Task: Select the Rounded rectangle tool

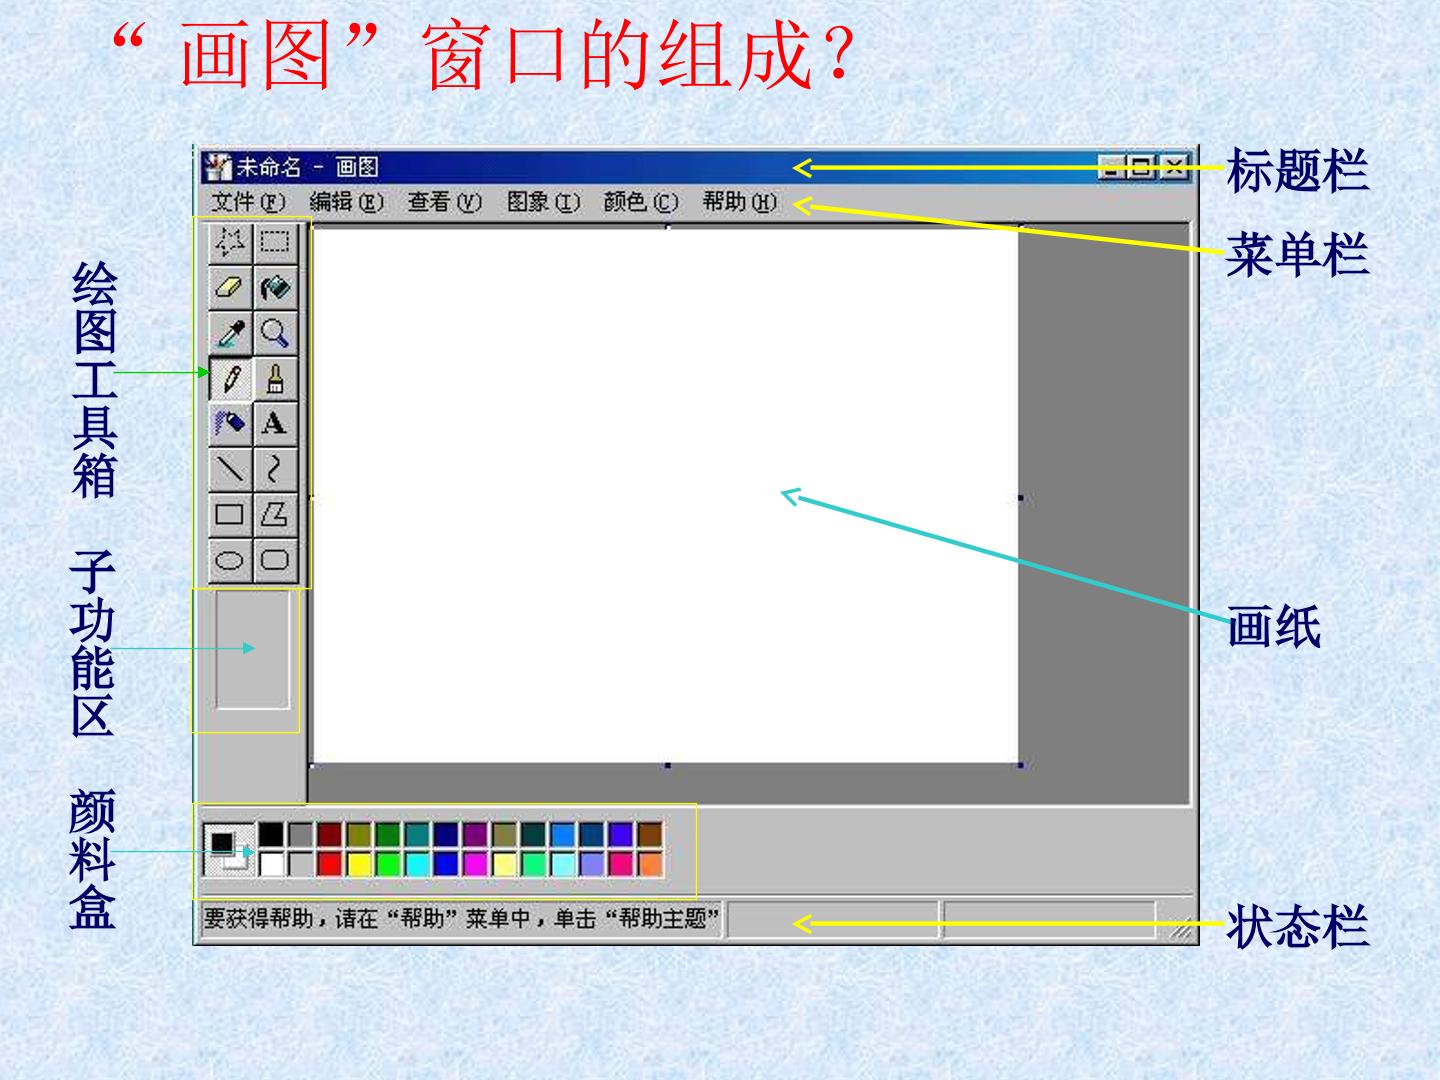Action: point(275,560)
